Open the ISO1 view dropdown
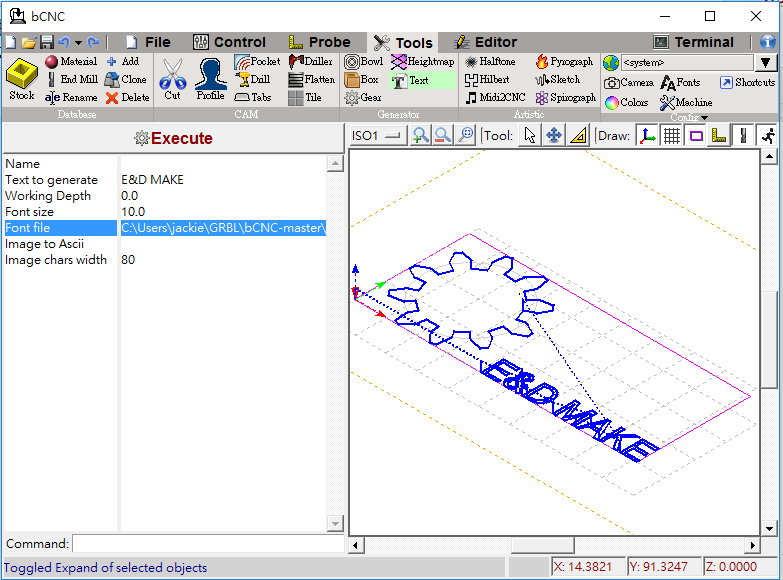The width and height of the screenshot is (783, 580). [378, 136]
